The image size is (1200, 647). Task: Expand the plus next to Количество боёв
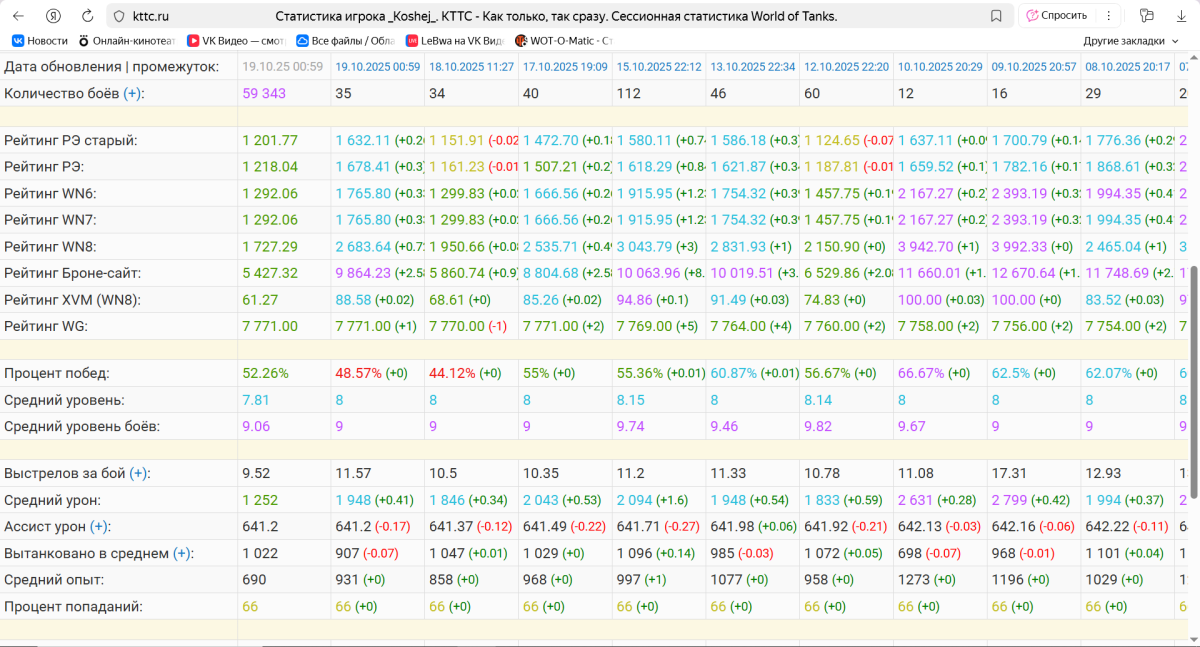(x=132, y=93)
